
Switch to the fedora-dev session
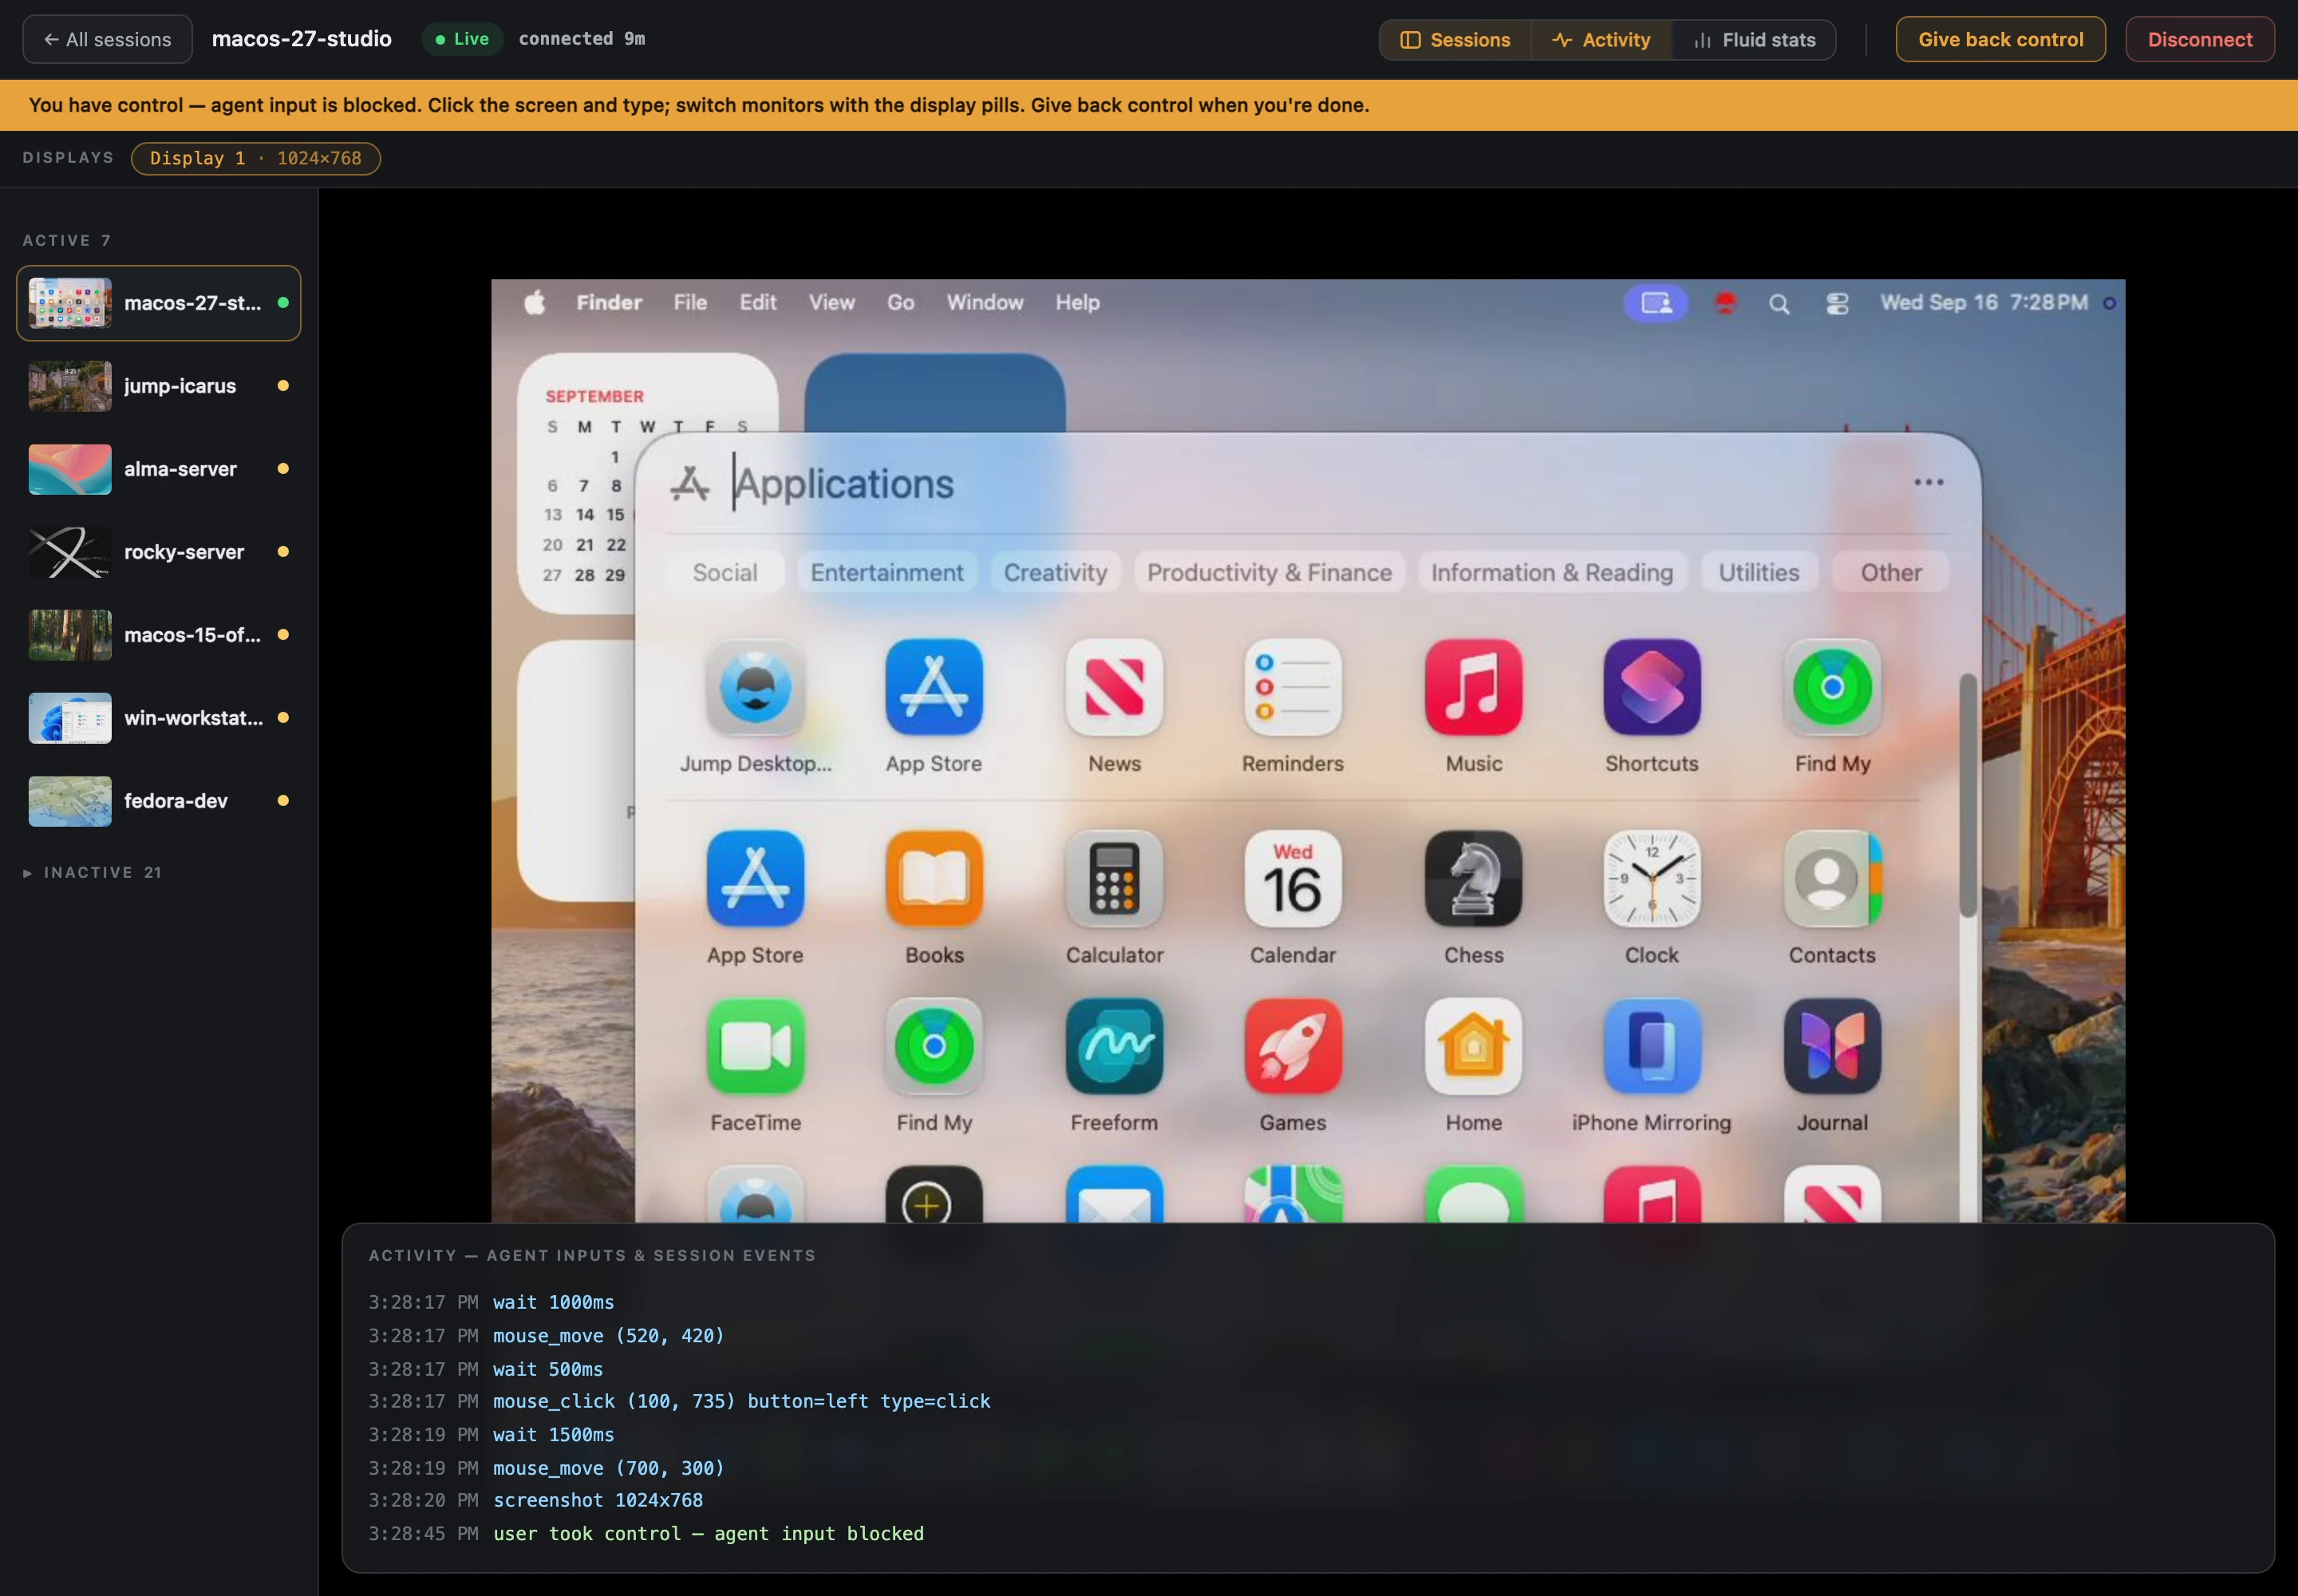158,801
